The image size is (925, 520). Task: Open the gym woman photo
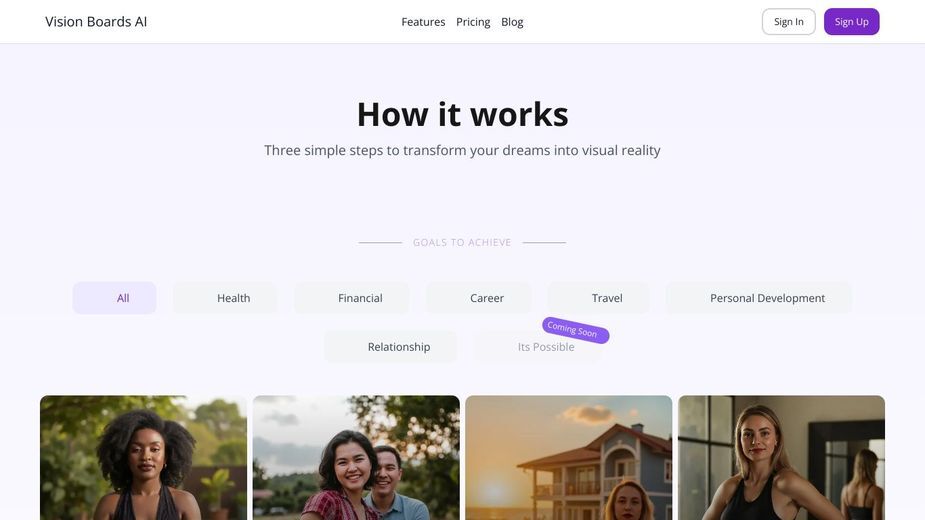pyautogui.click(x=782, y=457)
